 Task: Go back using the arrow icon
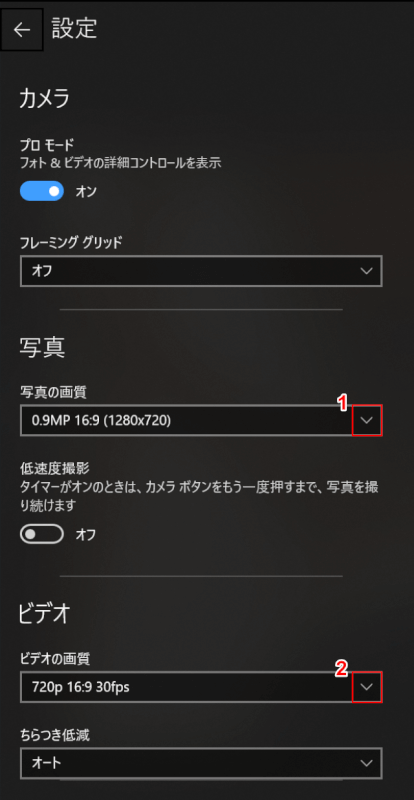pos(21,31)
